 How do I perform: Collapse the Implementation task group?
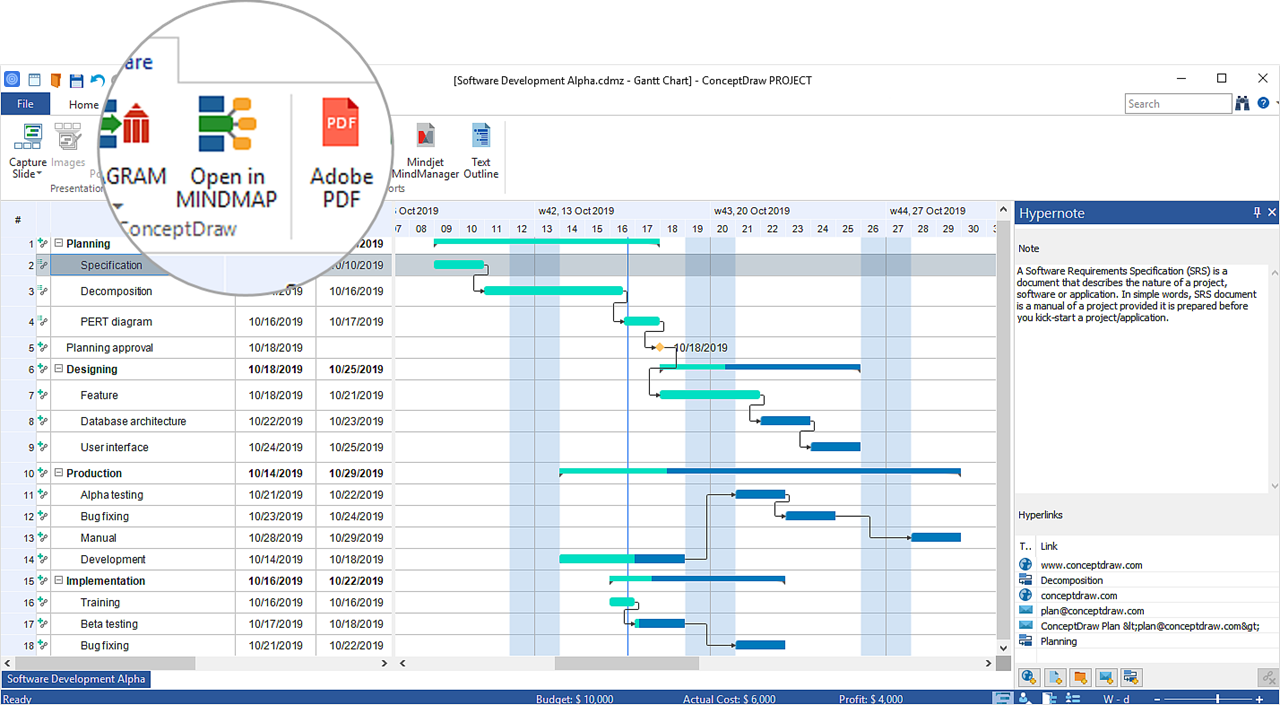point(58,581)
